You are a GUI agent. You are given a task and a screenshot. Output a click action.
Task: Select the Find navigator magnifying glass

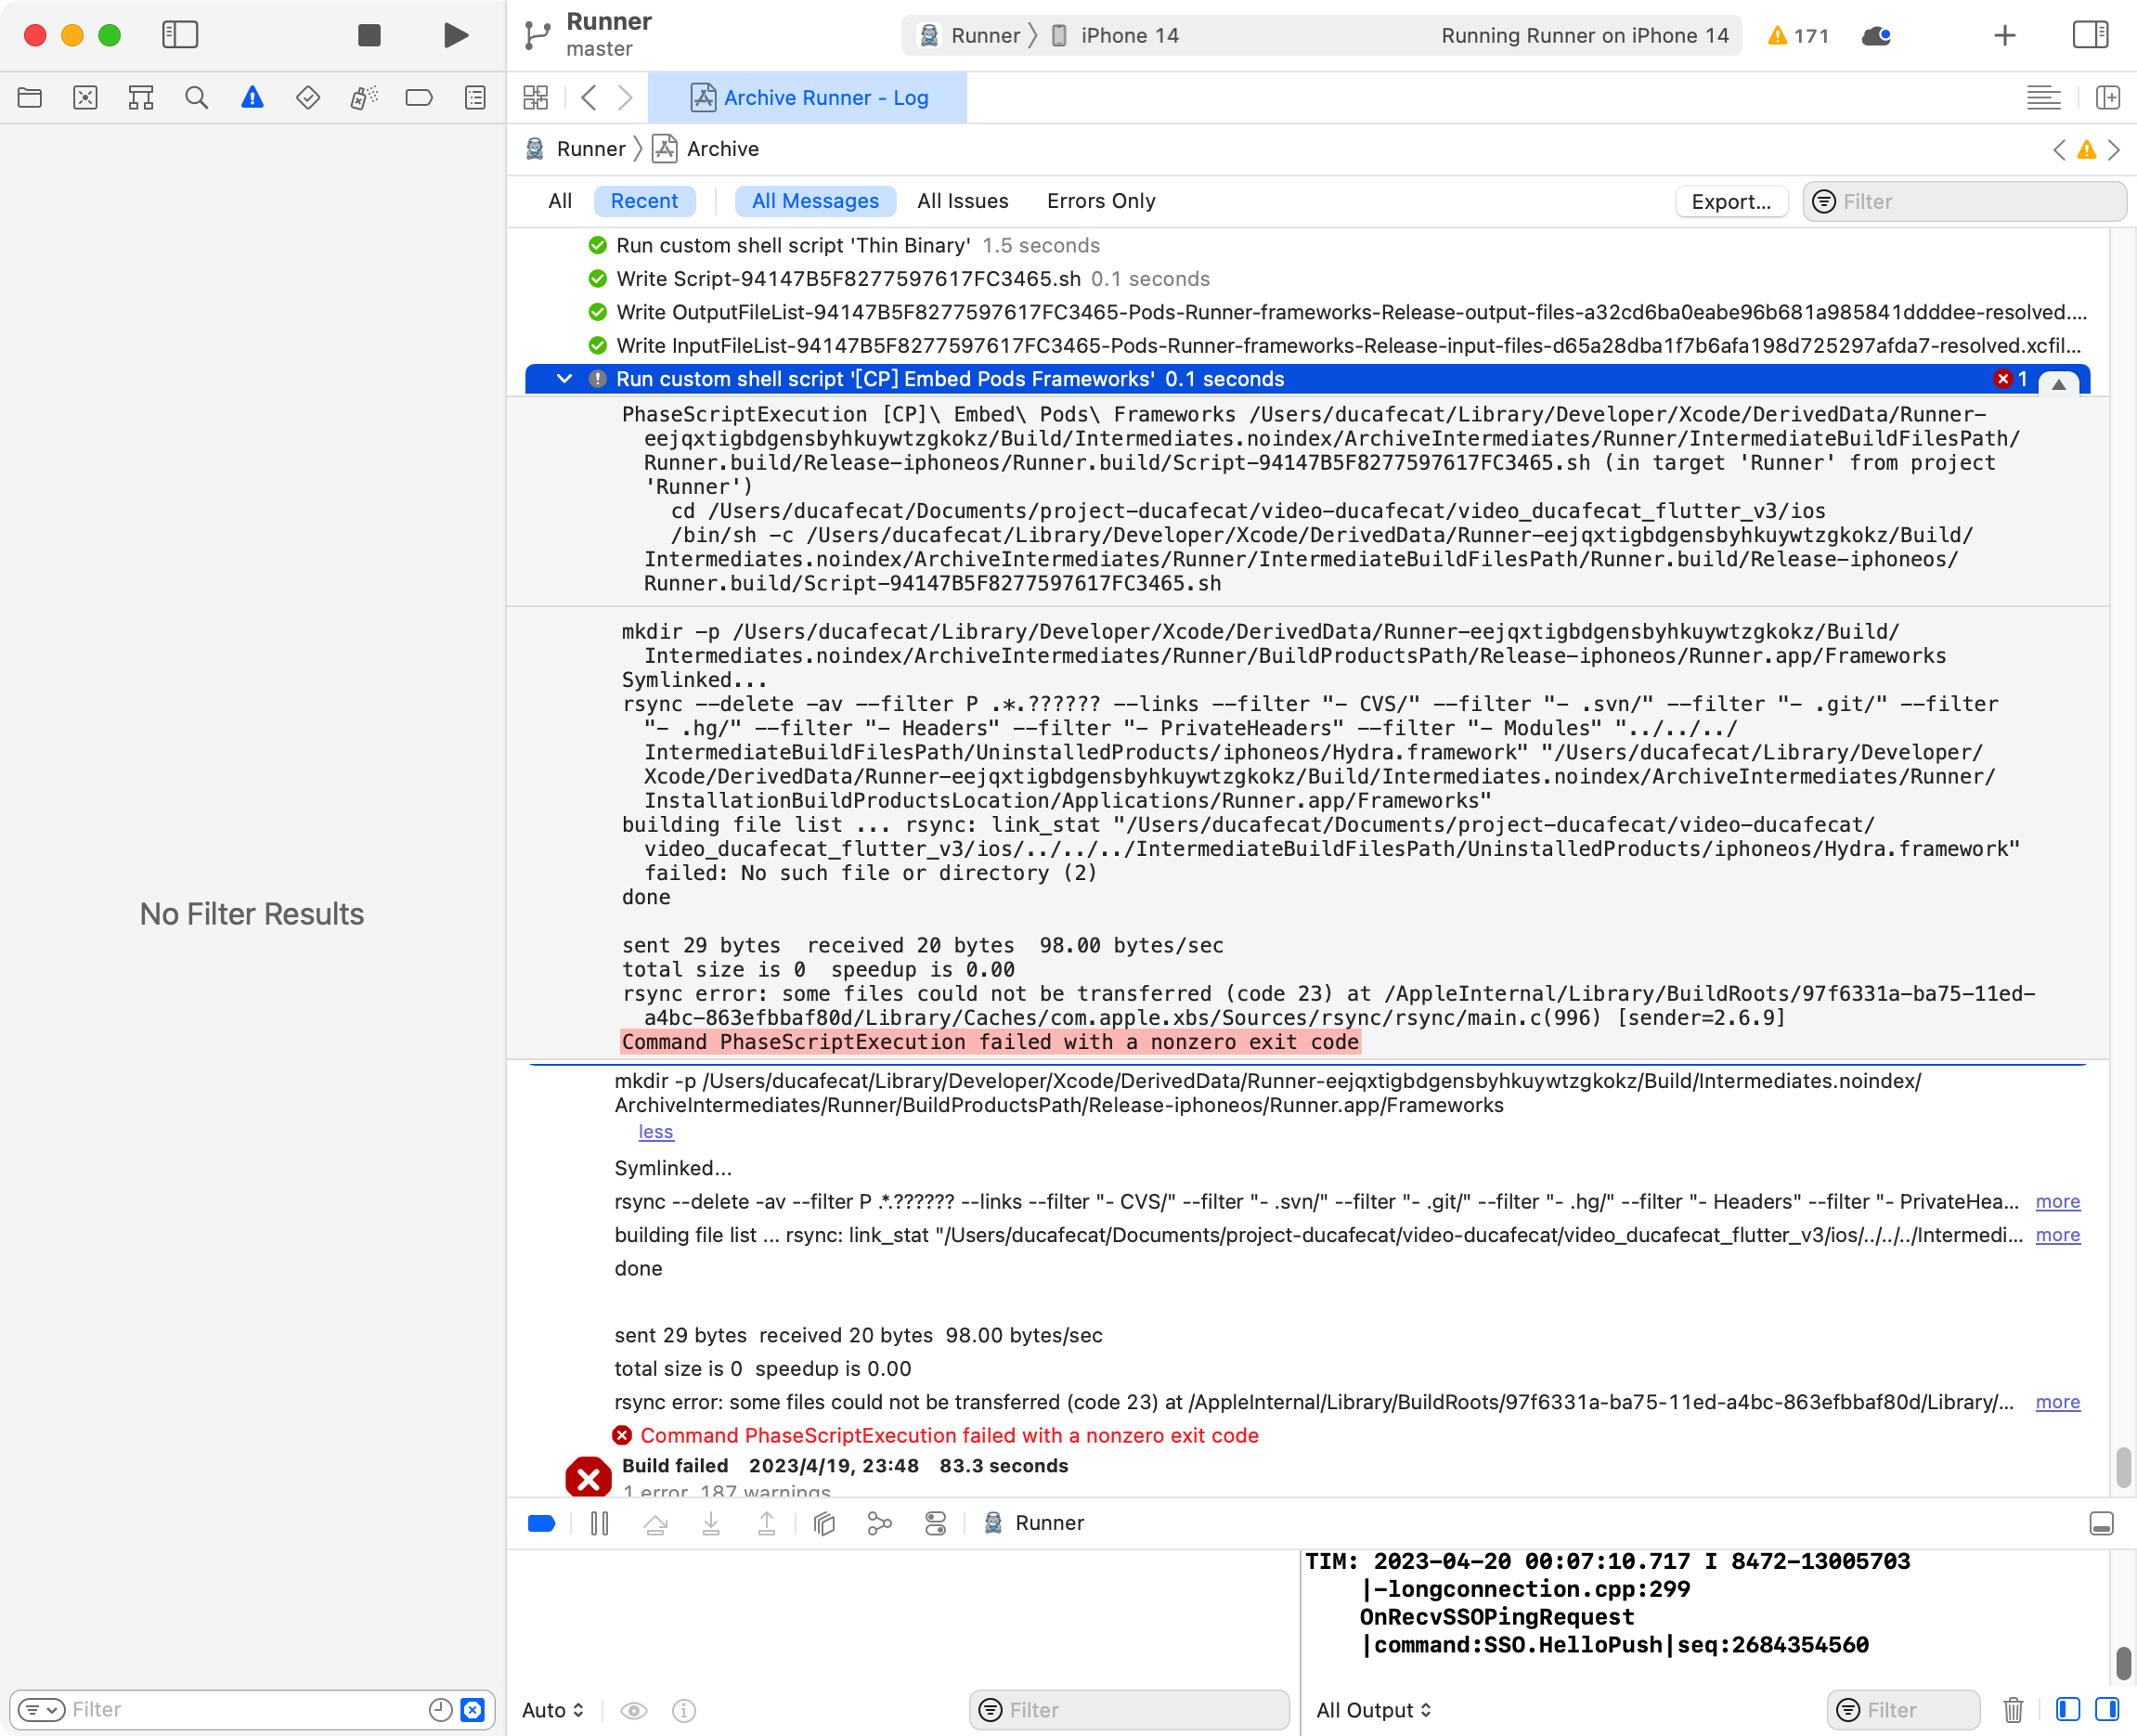click(x=197, y=97)
